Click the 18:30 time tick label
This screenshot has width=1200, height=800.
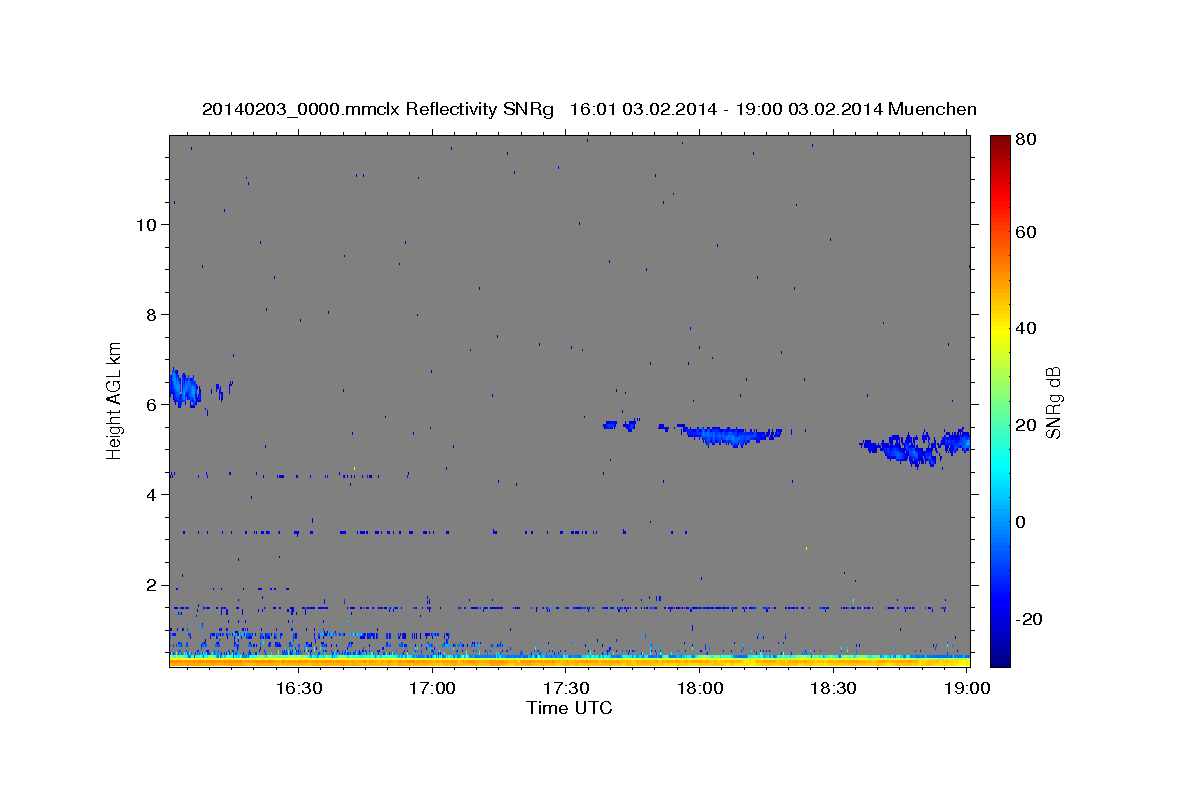point(834,688)
